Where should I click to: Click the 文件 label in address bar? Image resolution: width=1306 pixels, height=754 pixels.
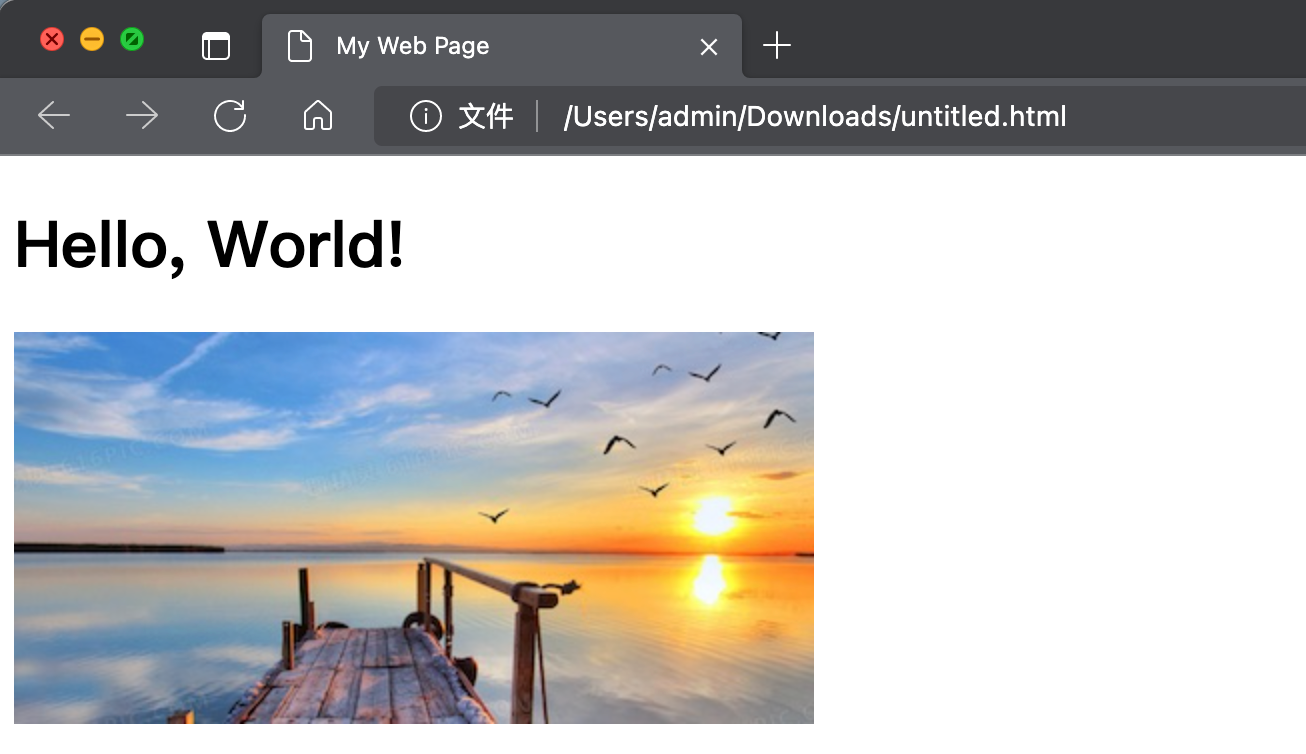tap(486, 117)
